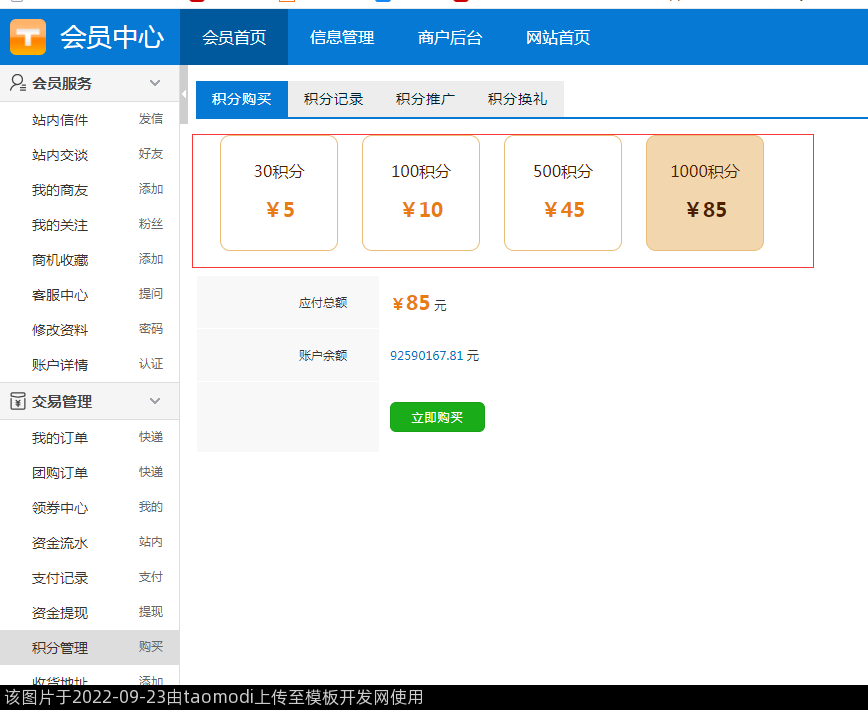The image size is (868, 710).
Task: Open 我的订单 in the sidebar
Action: [60, 438]
